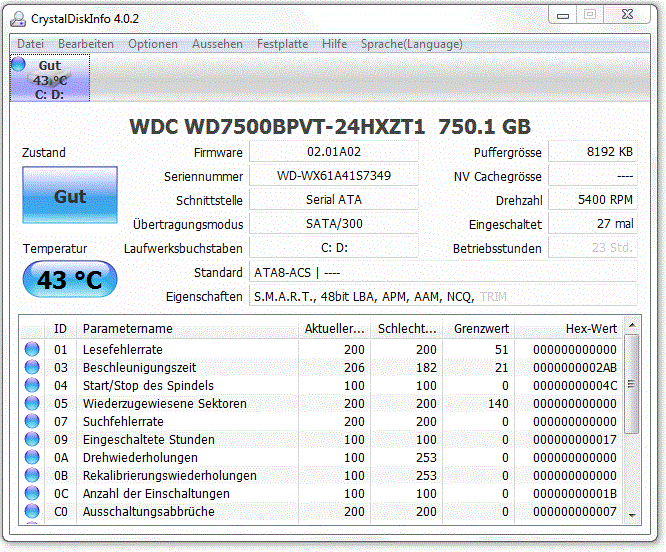Click status orb for Start/Stop des Spindels
Image resolution: width=666 pixels, height=552 pixels.
(32, 385)
